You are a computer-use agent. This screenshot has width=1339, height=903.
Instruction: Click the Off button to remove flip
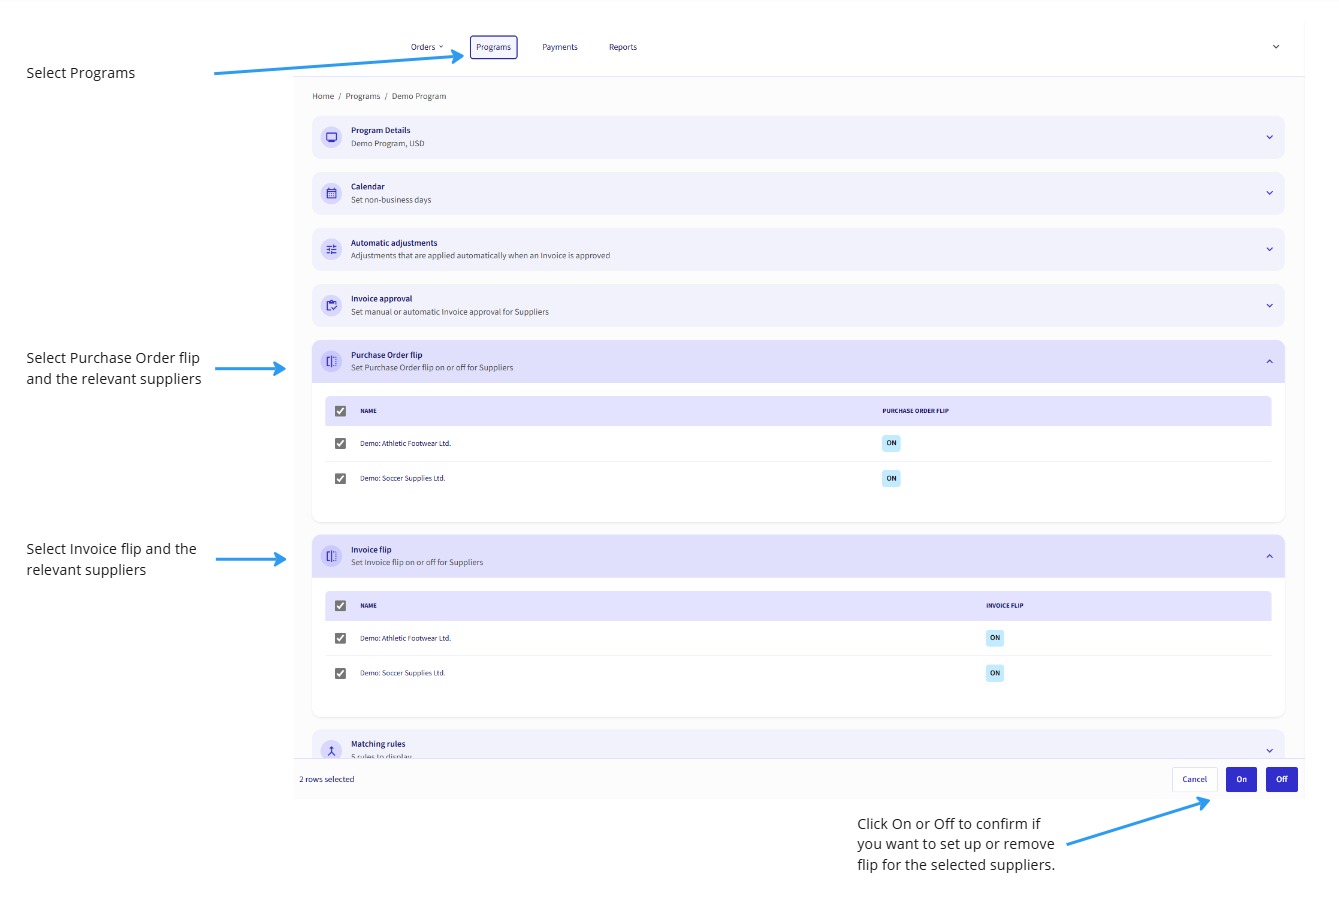(1281, 779)
